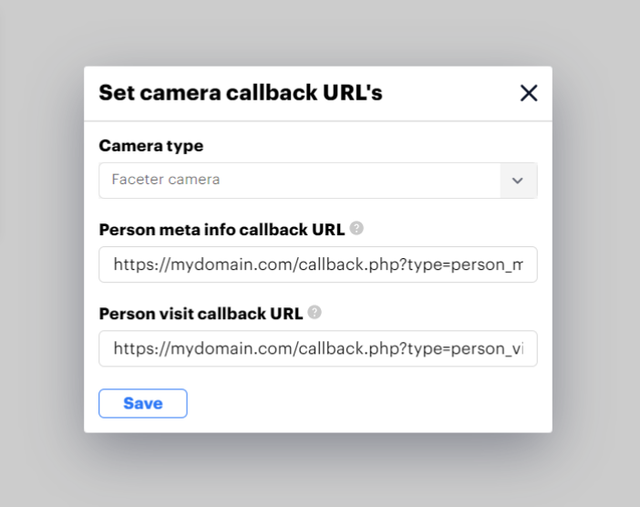Viewport: 640px width, 507px height.
Task: Select the Faceter camera placeholder text
Action: 166,180
